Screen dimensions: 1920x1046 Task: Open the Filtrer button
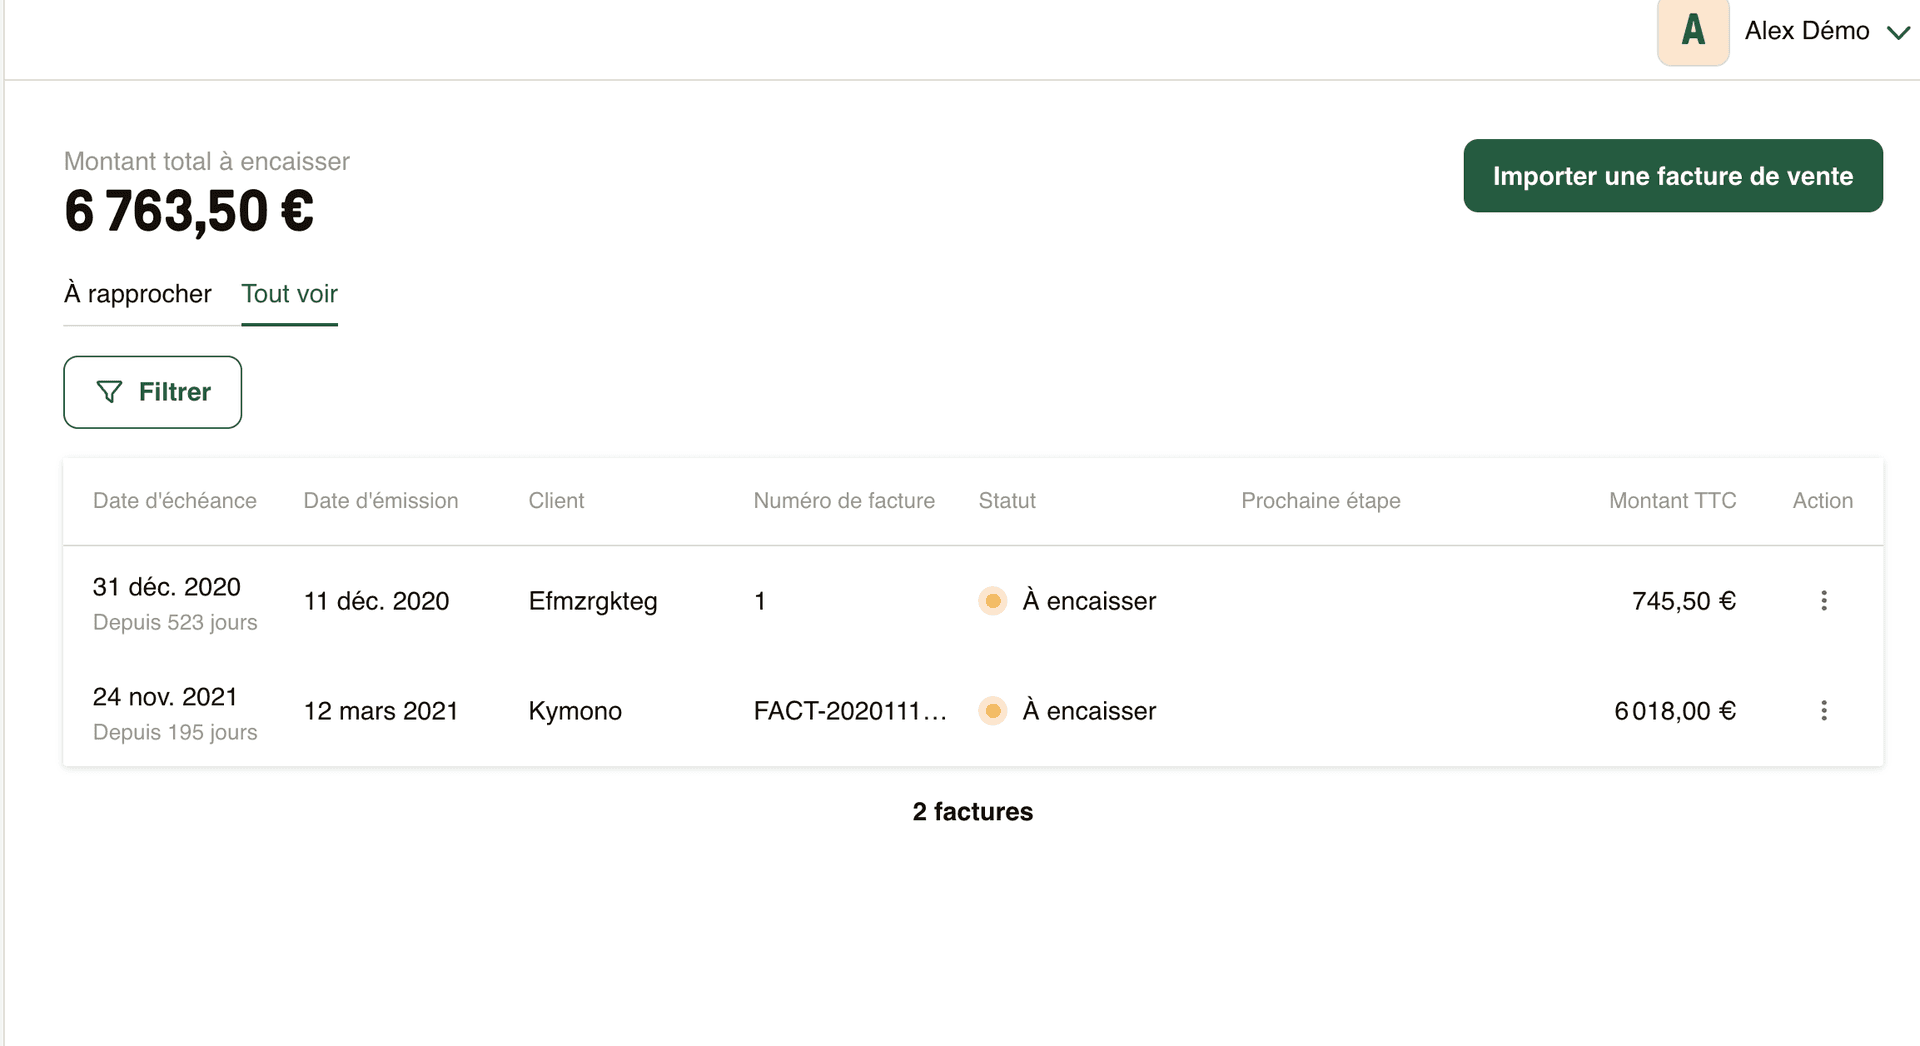[x=153, y=392]
